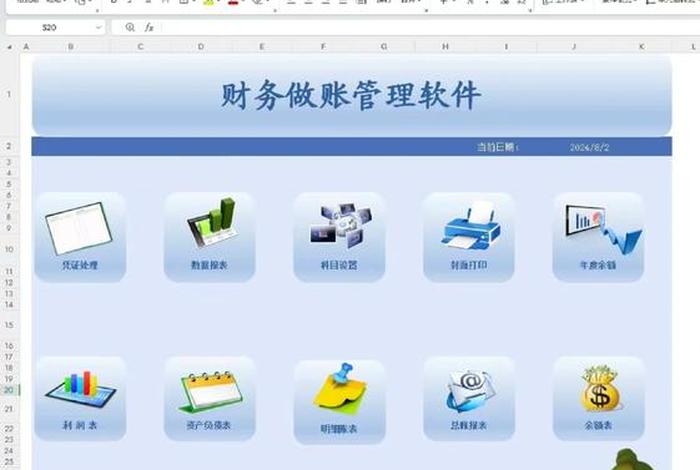Click inside the formula bar input

(x=429, y=28)
